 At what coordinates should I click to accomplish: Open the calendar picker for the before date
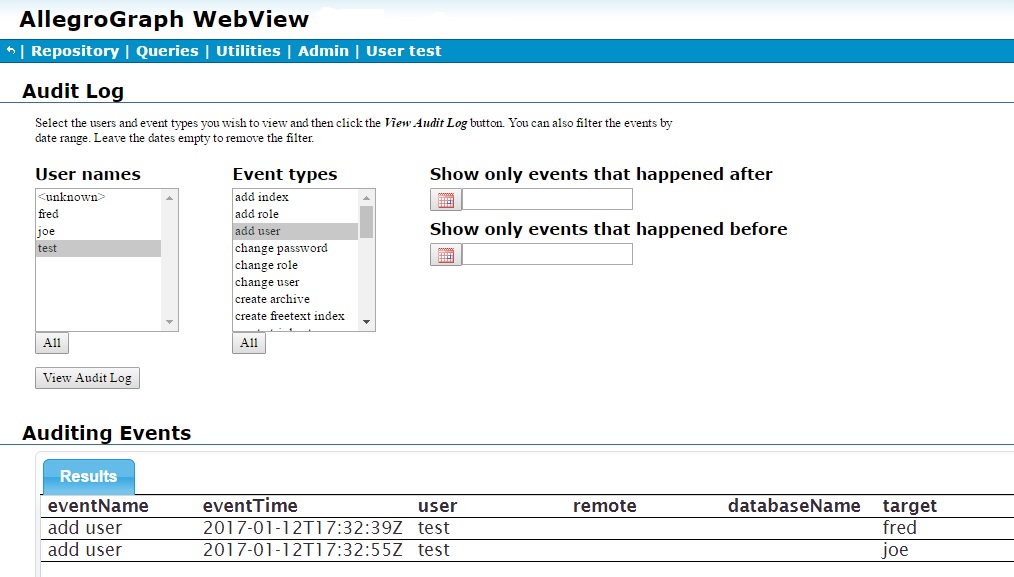444,254
